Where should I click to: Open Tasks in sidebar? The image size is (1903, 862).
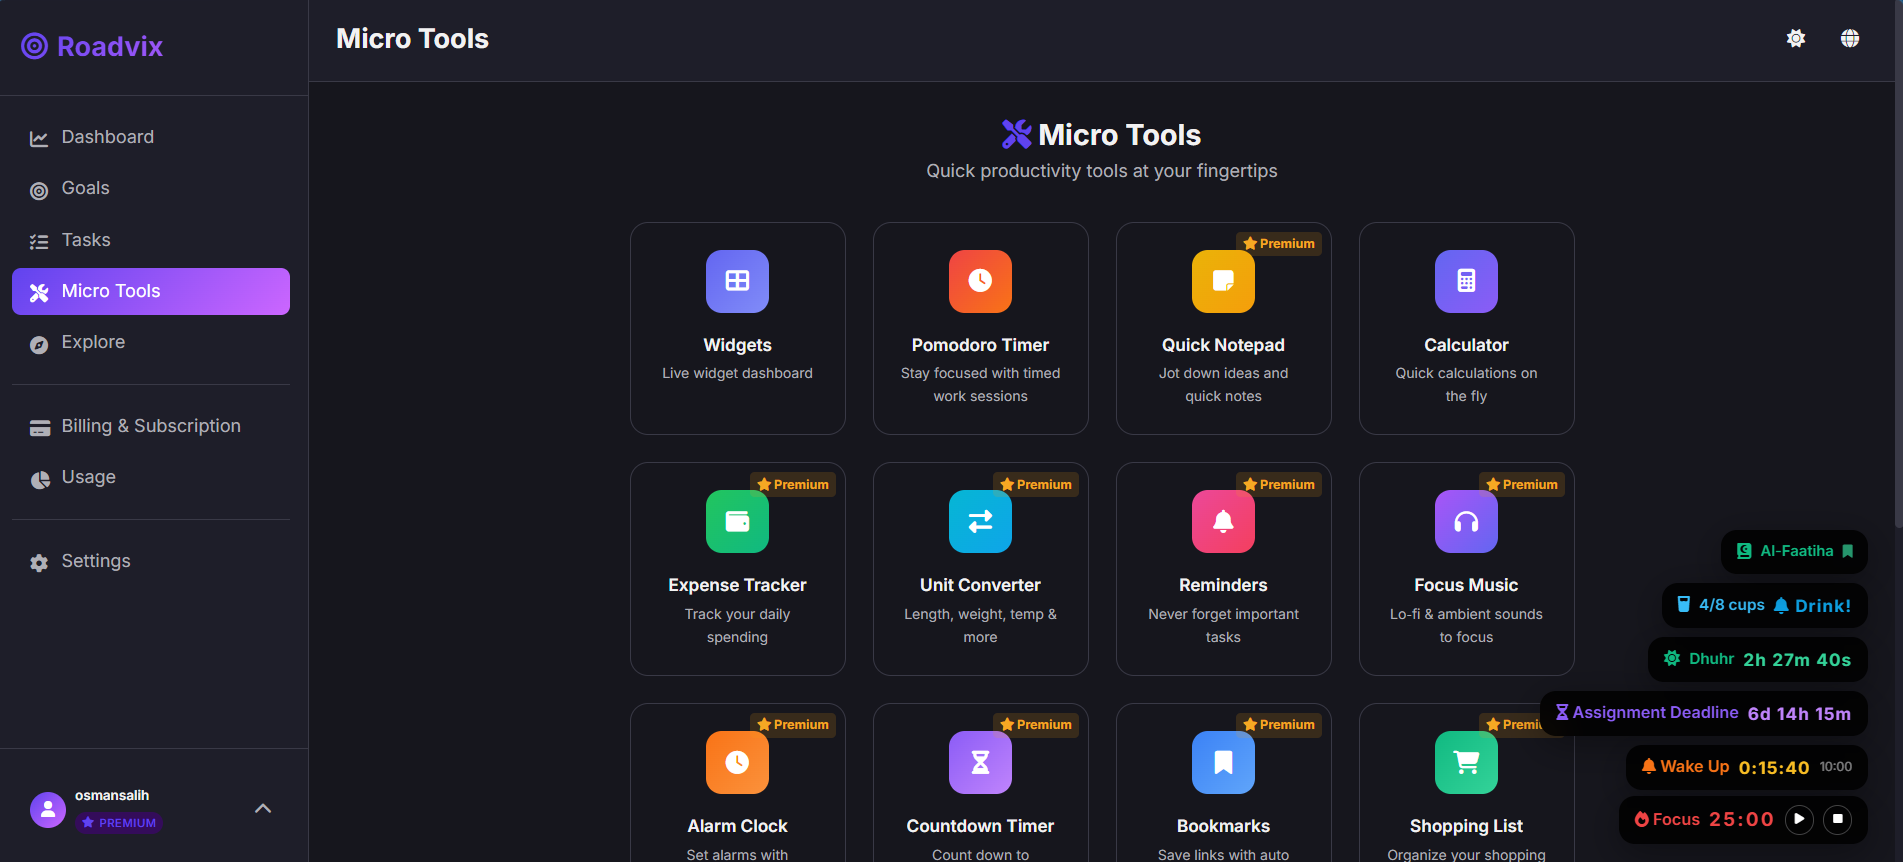pyautogui.click(x=151, y=240)
